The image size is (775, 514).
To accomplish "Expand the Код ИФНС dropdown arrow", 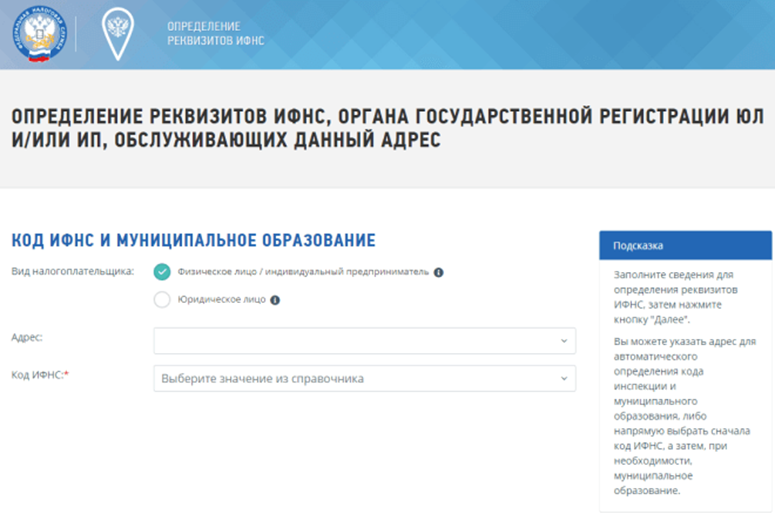I will point(564,379).
